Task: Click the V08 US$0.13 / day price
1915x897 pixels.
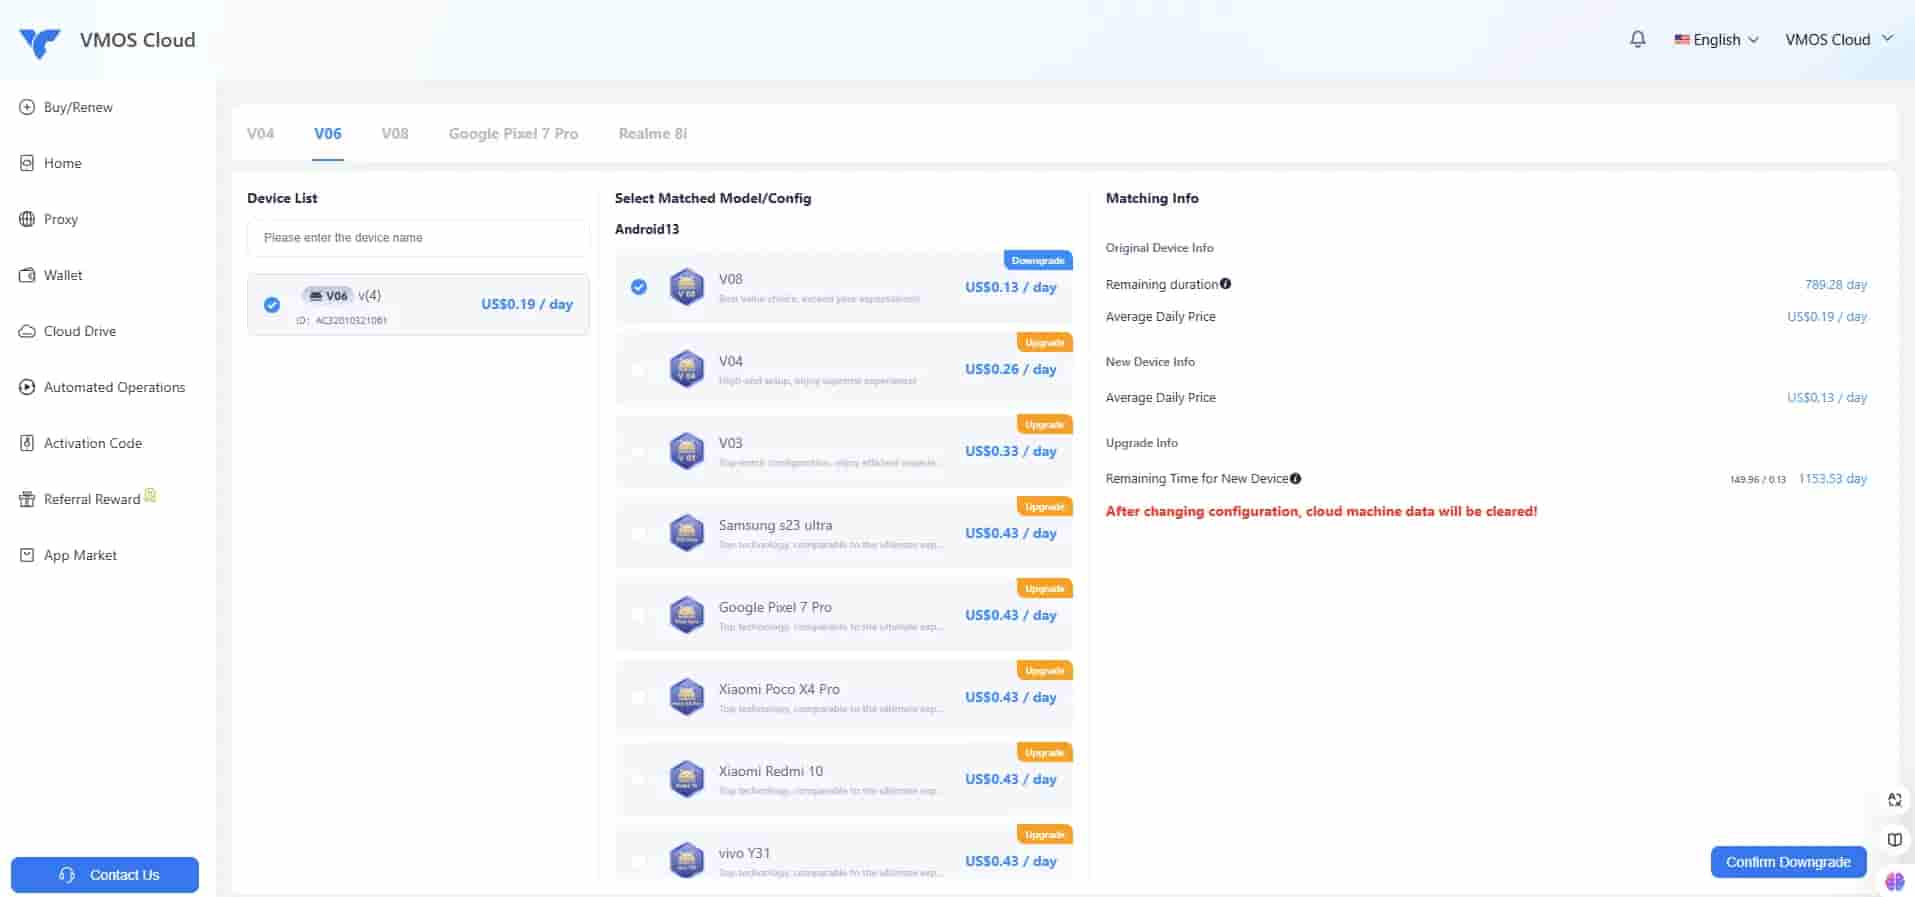Action: [x=1011, y=287]
